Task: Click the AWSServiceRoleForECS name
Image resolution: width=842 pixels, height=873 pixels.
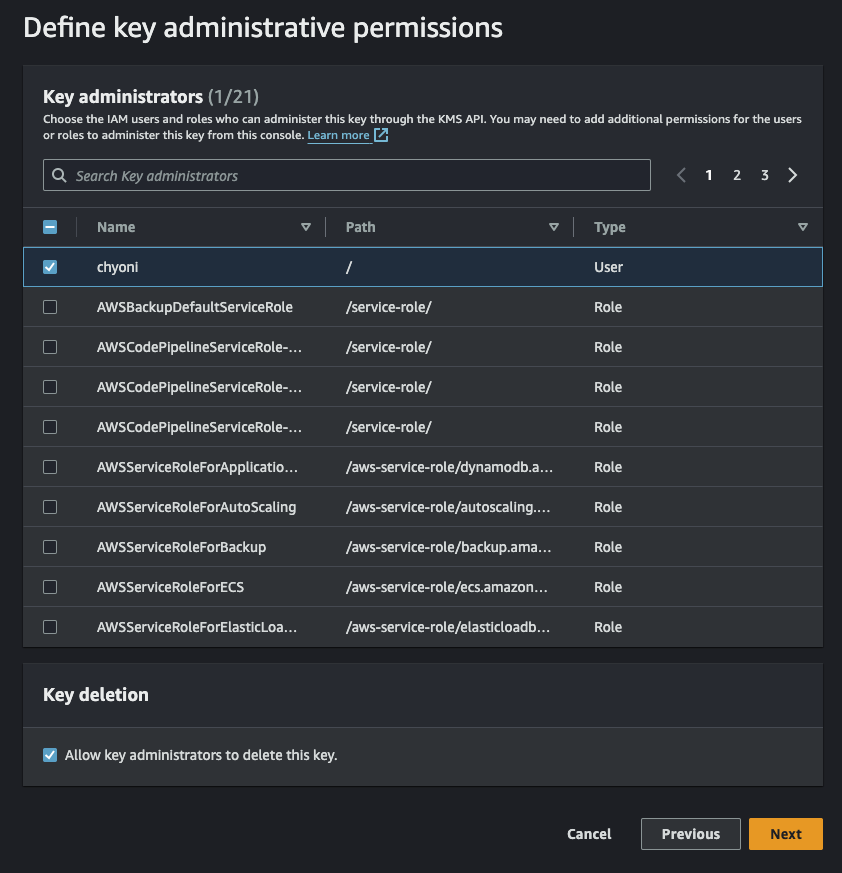Action: pos(170,587)
